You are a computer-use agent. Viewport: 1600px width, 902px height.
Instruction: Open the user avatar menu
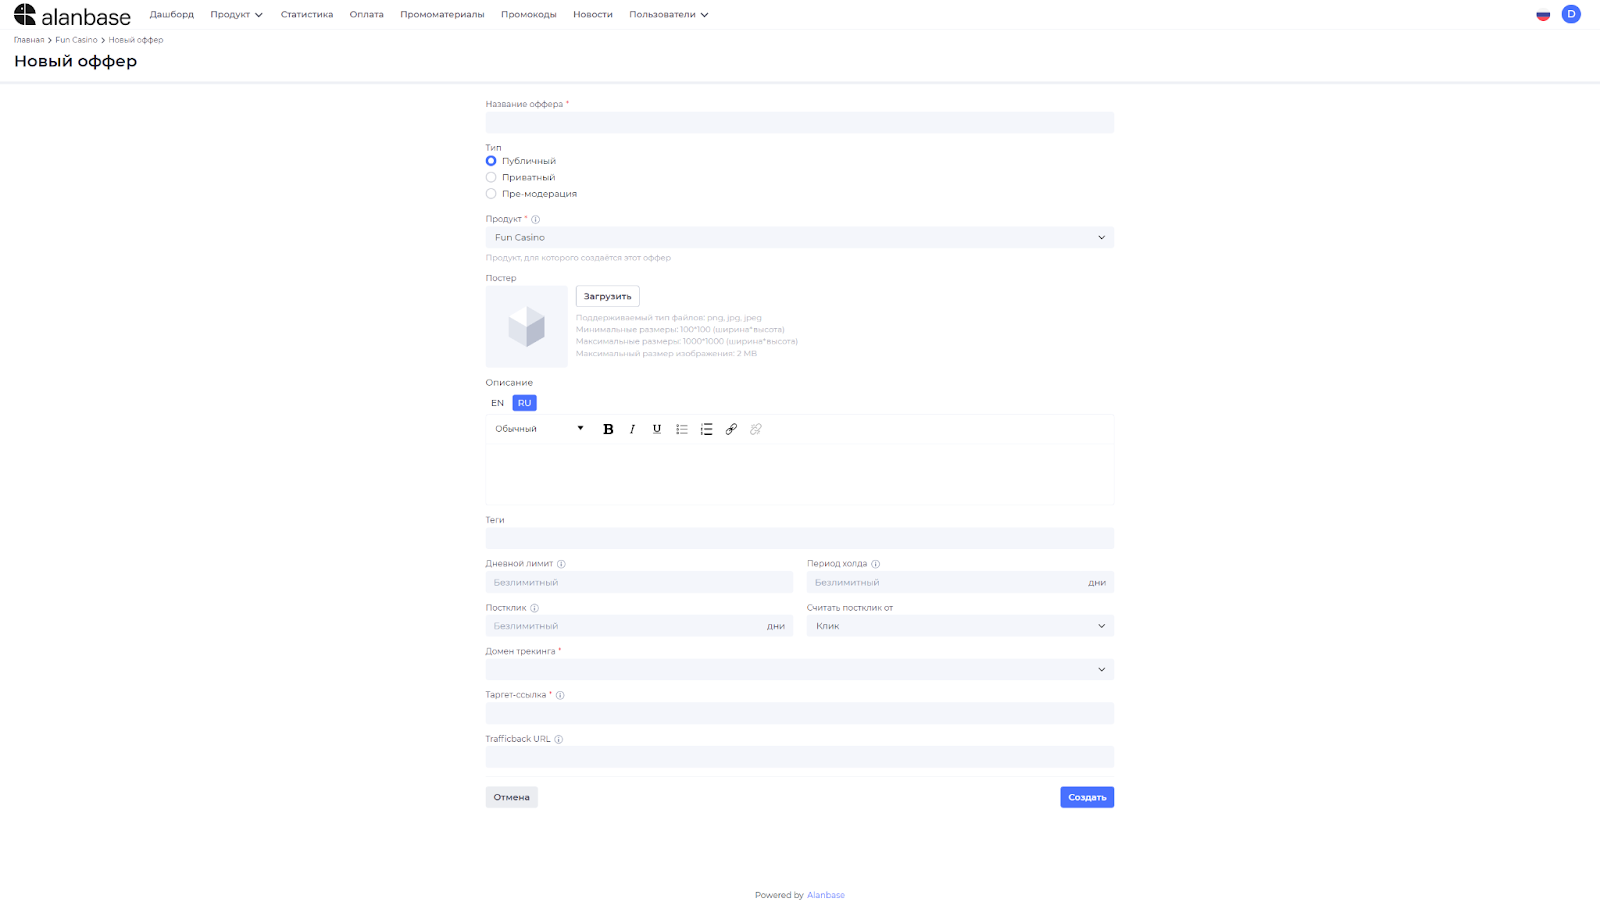click(1571, 14)
